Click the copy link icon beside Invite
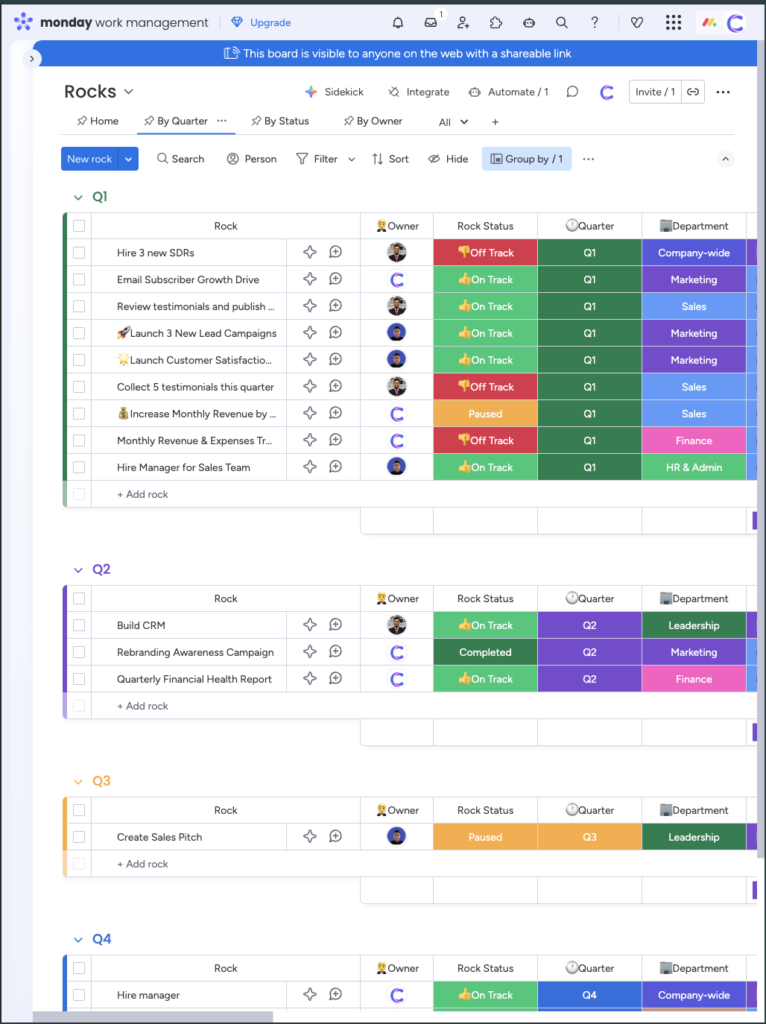Image resolution: width=766 pixels, height=1024 pixels. tap(693, 92)
